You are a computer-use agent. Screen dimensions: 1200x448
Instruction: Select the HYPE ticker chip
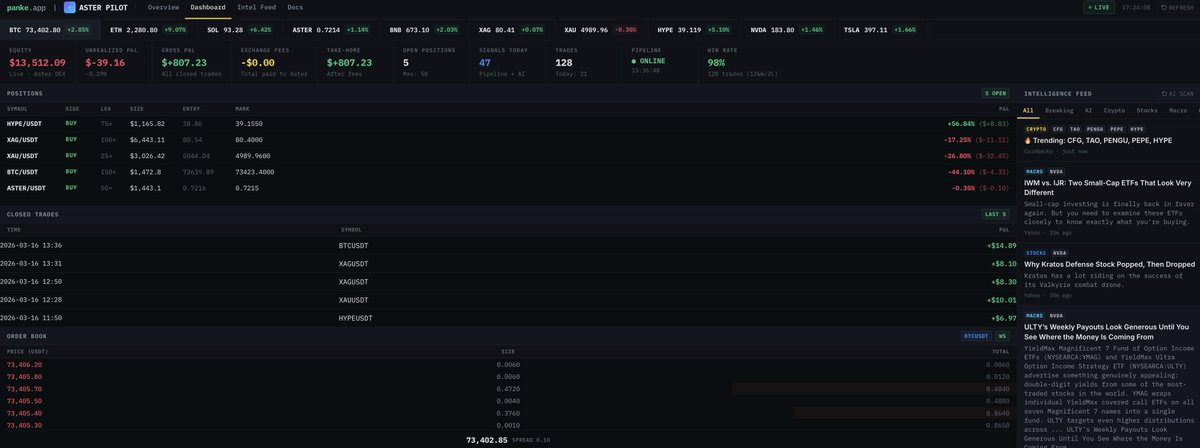click(x=693, y=30)
